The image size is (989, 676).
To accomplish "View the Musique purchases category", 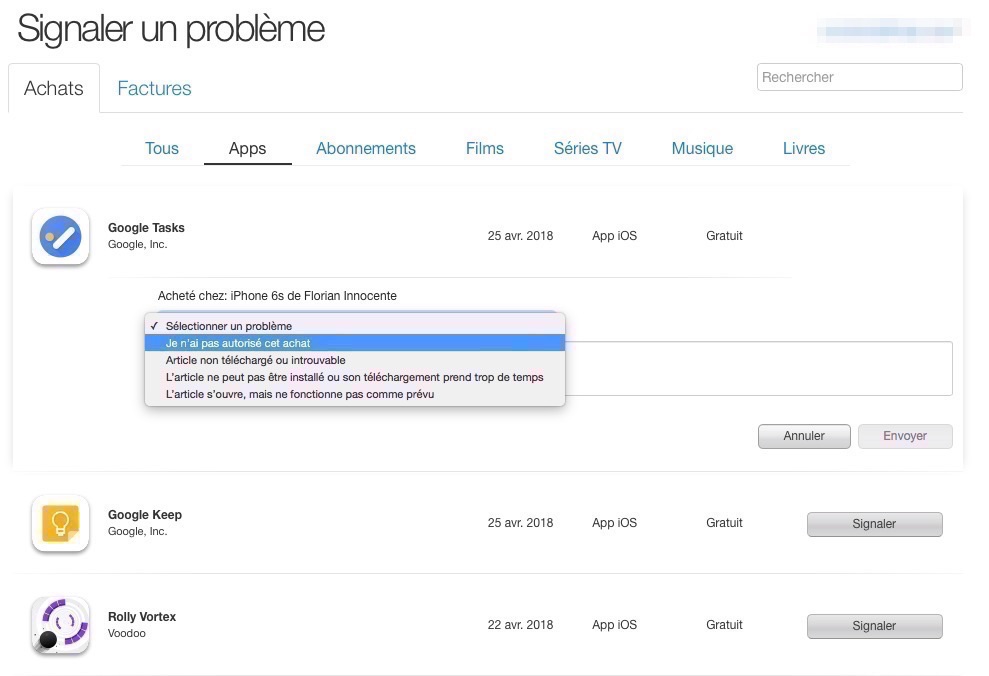I will 702,148.
